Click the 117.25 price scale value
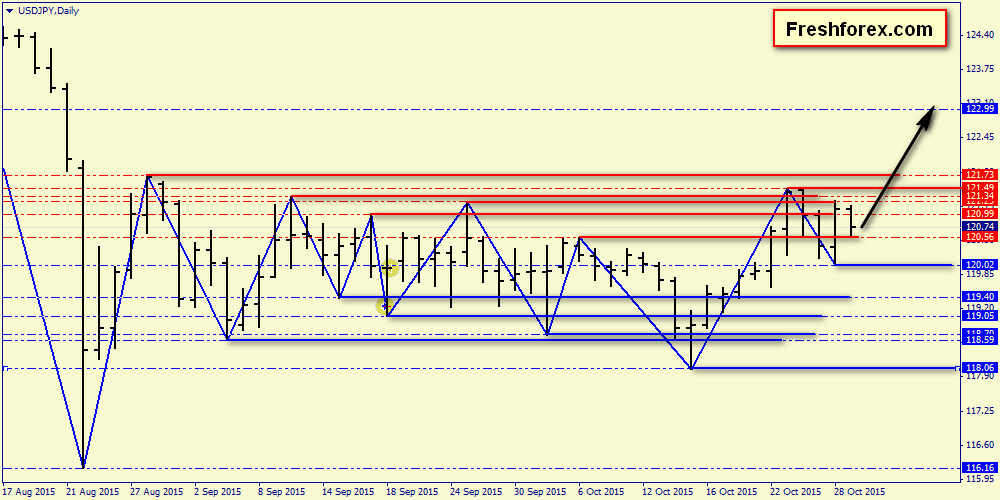This screenshot has width=1000, height=500. 981,411
